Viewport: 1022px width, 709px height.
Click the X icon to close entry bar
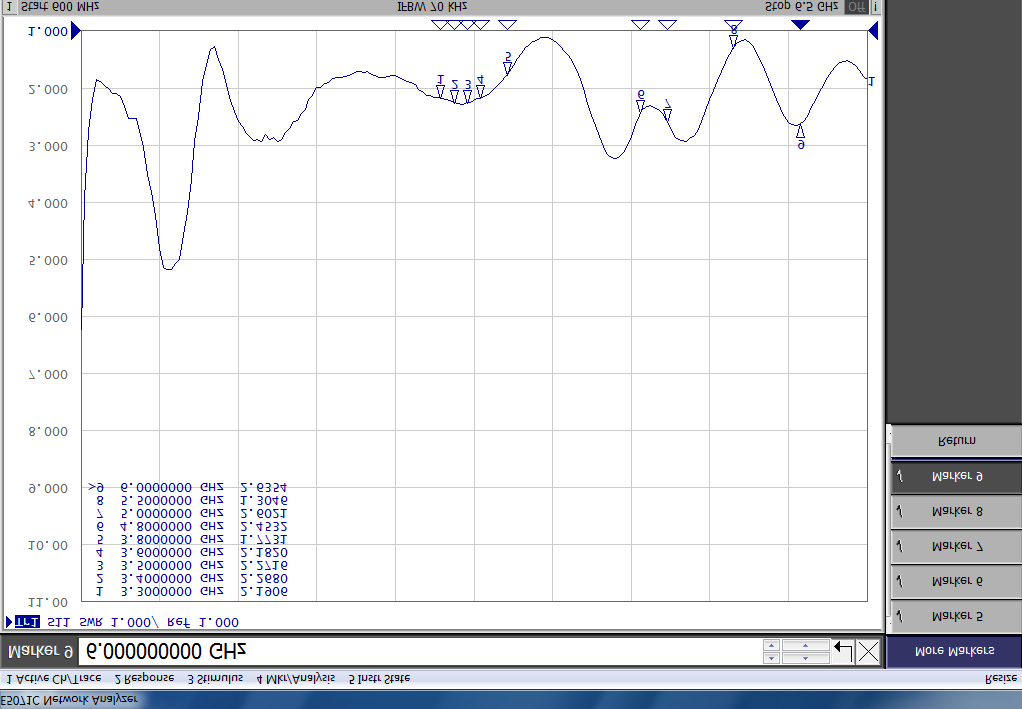[x=868, y=653]
